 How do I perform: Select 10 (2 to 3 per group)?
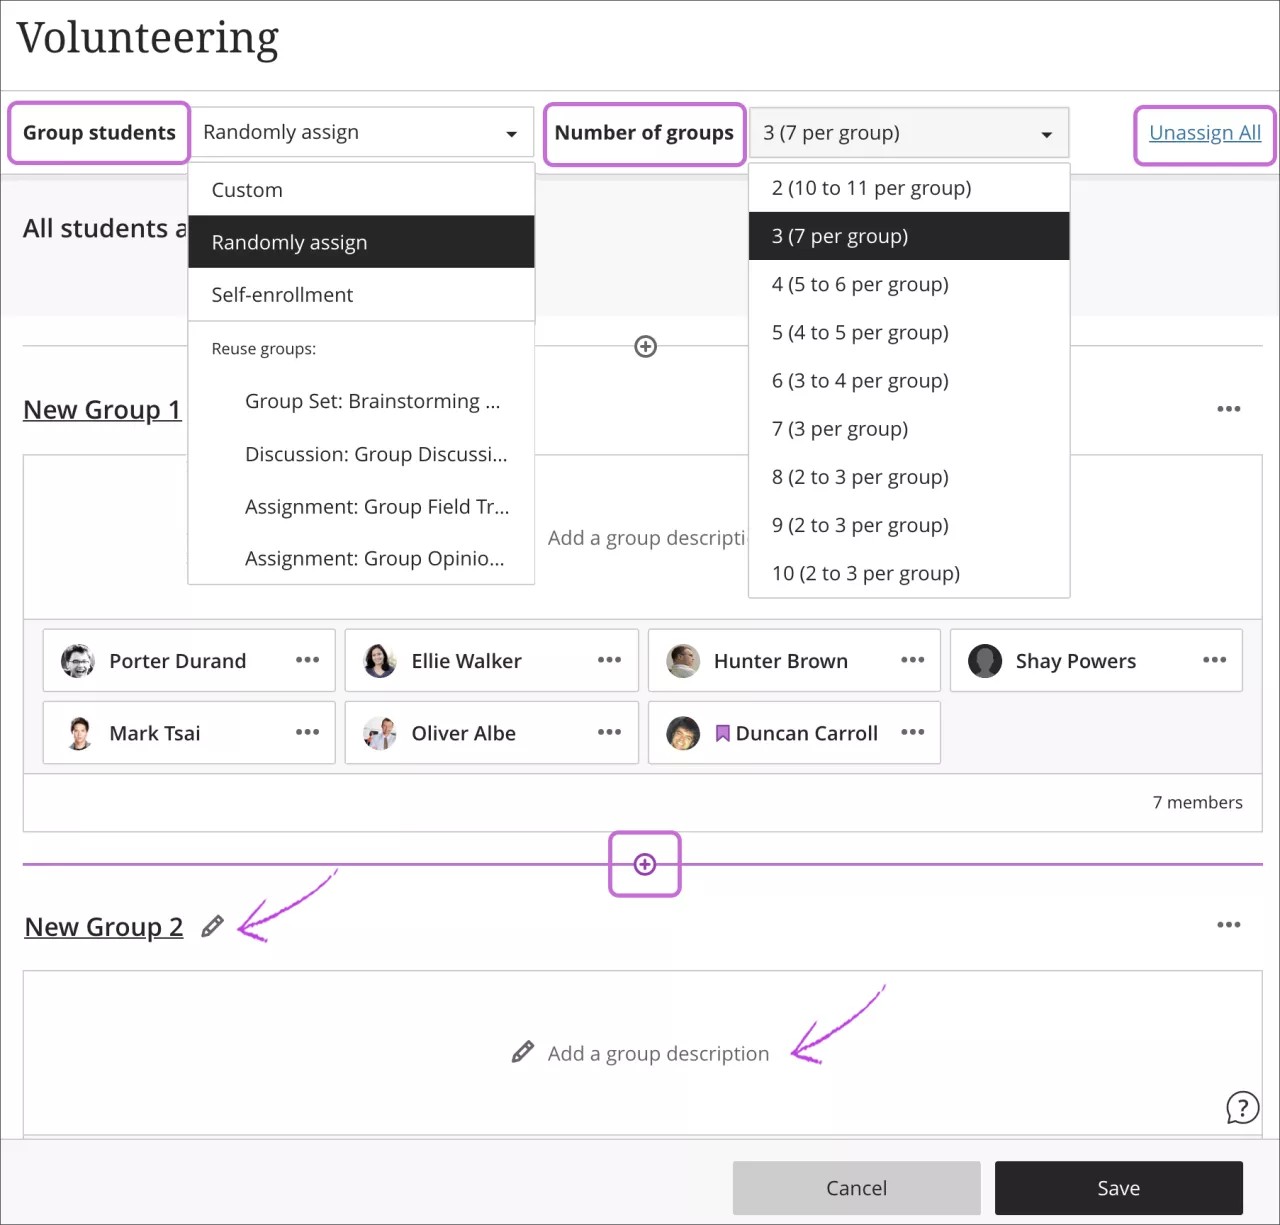[865, 573]
